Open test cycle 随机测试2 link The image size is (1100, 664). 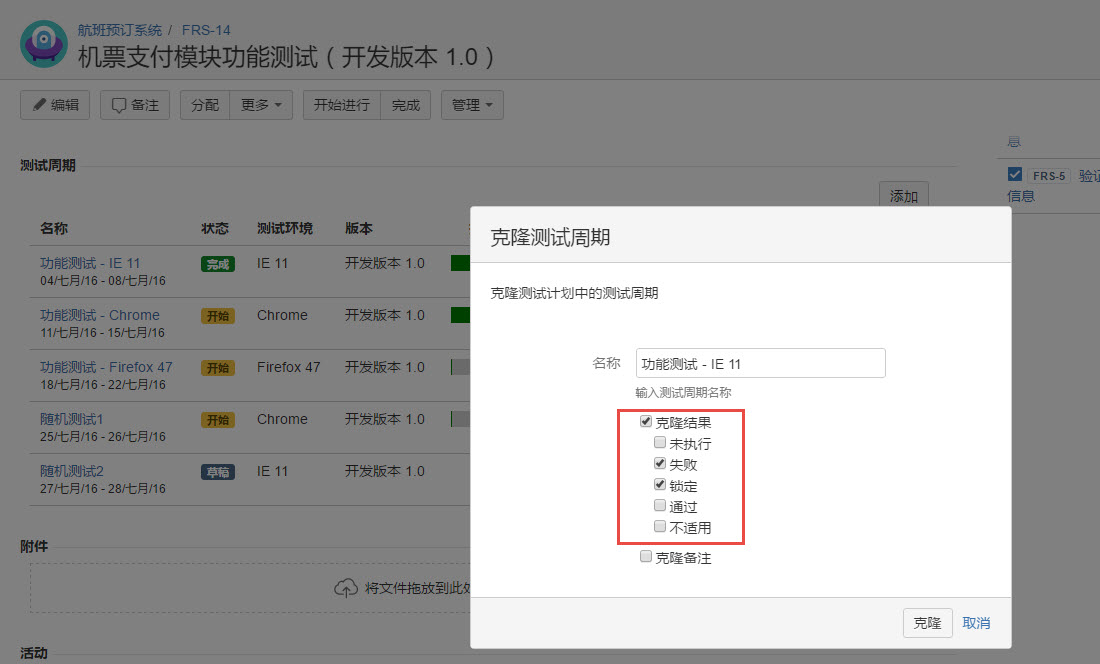click(72, 470)
